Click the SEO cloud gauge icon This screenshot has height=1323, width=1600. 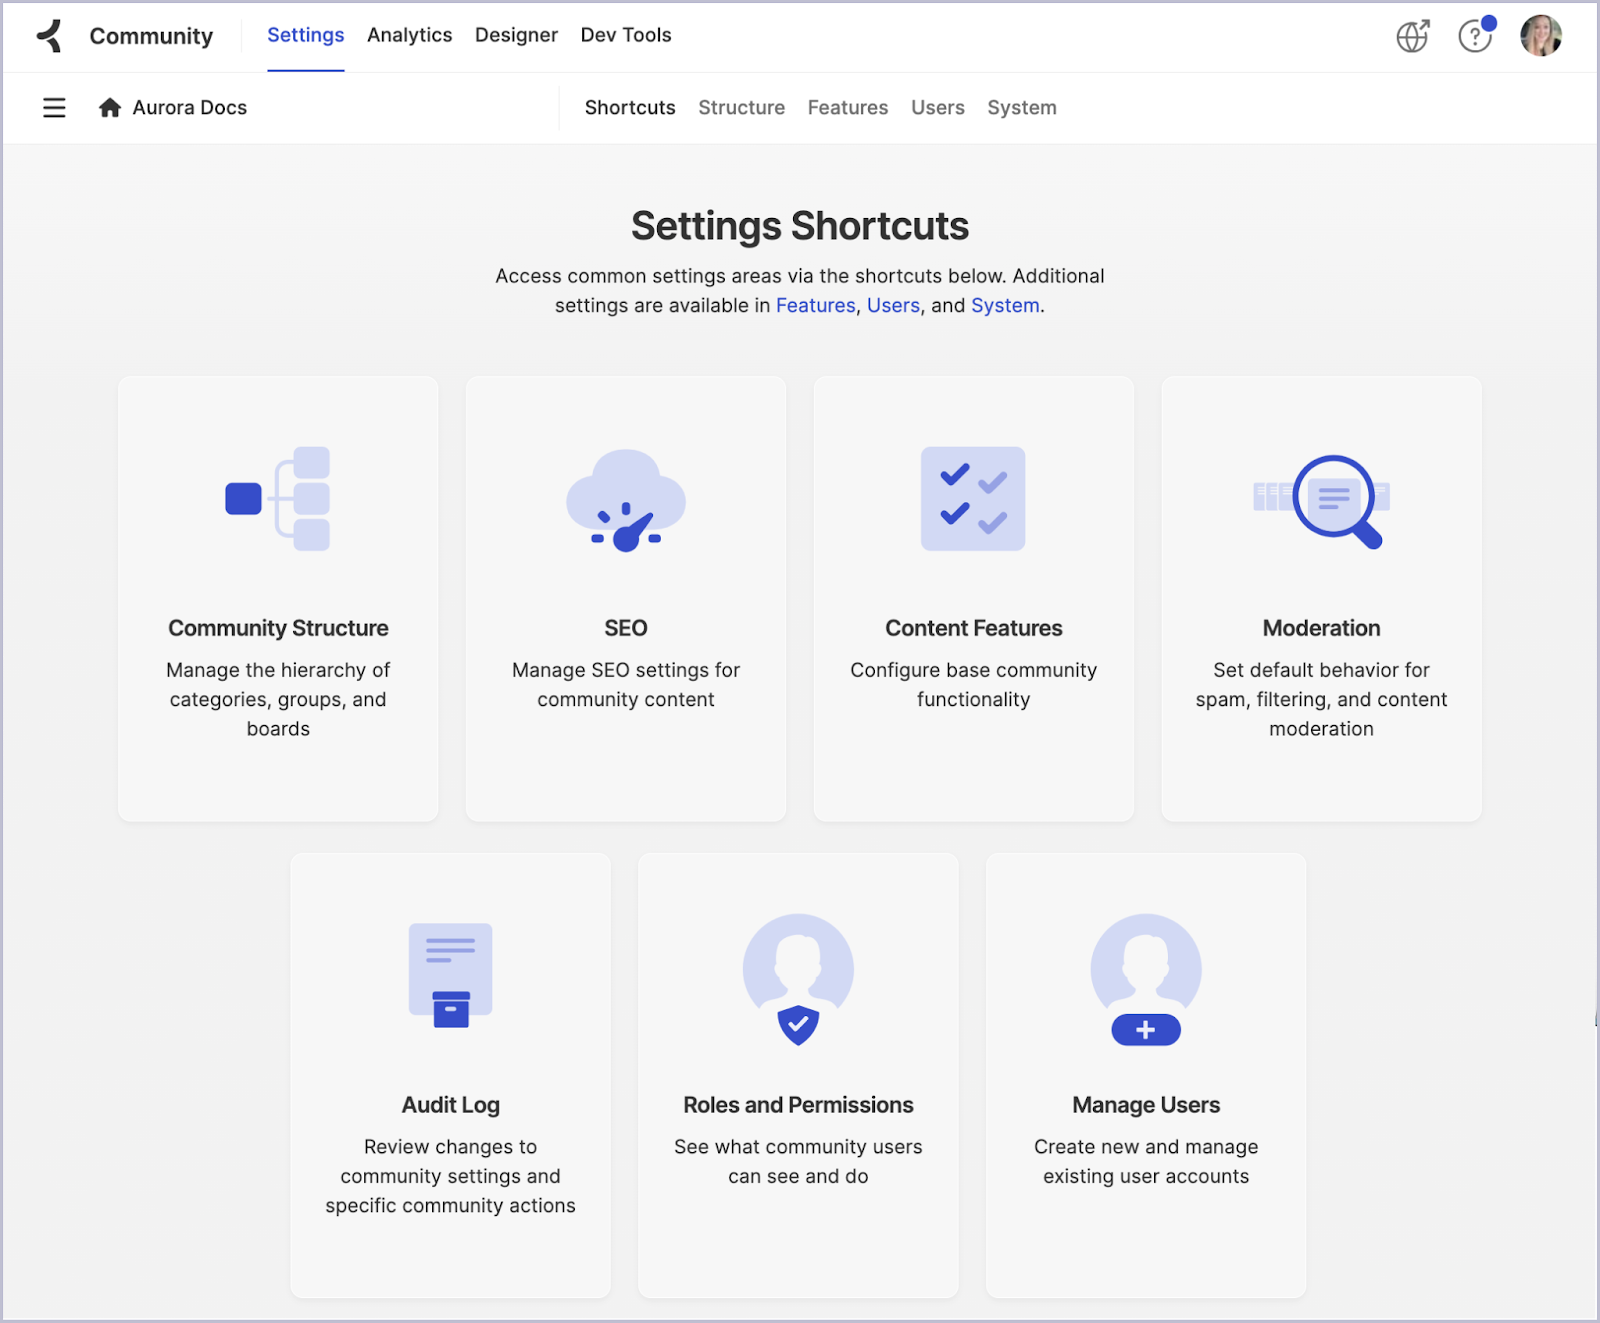[x=625, y=500]
